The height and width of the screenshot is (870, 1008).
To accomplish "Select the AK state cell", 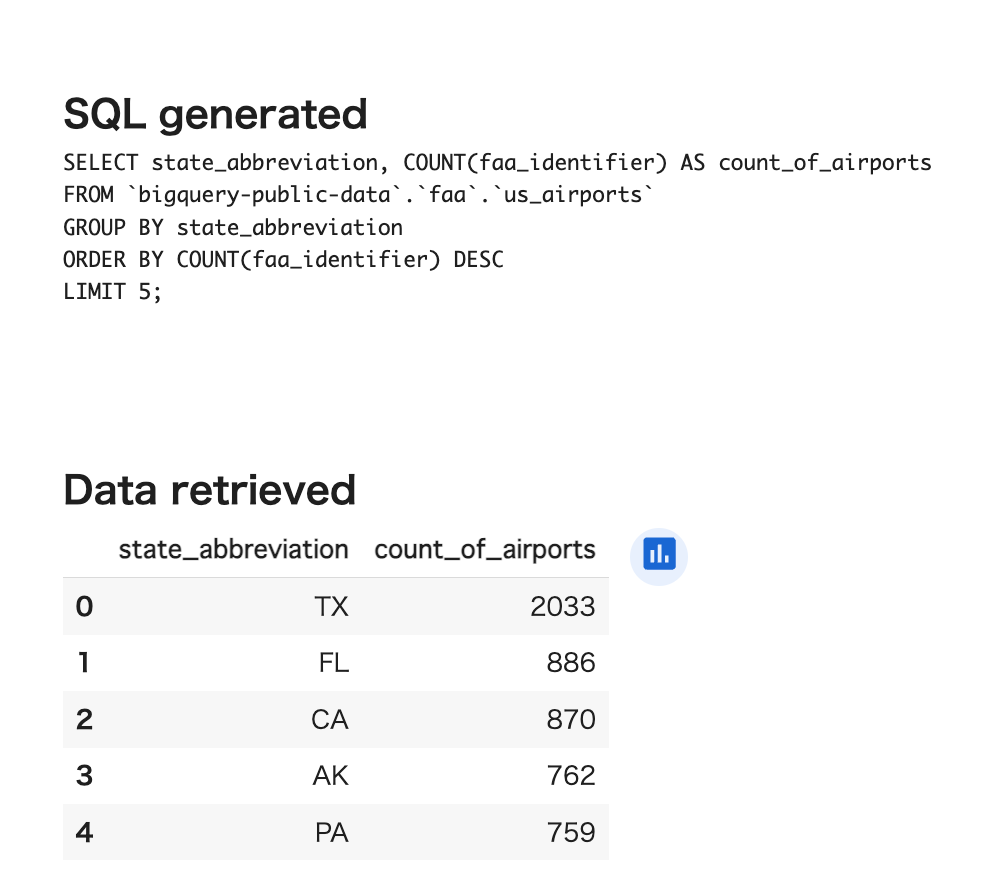I will [x=330, y=775].
